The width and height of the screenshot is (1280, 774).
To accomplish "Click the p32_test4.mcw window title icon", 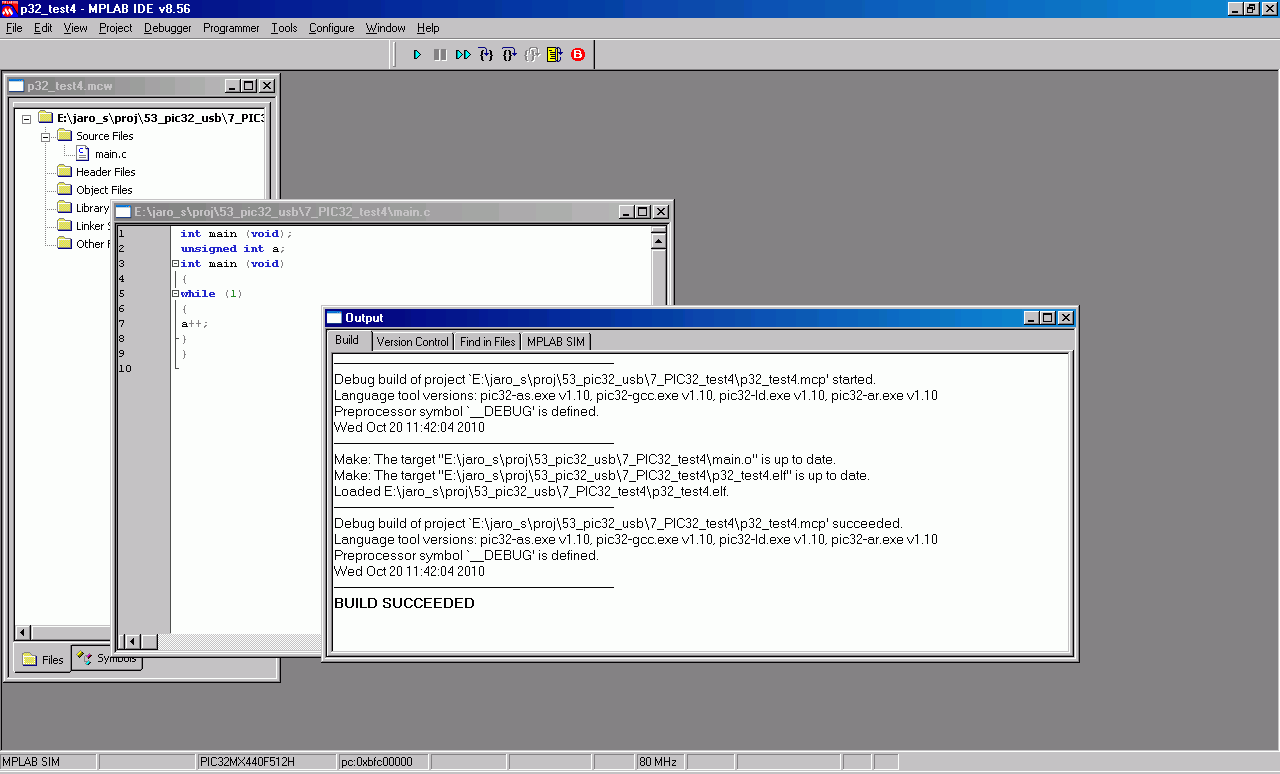I will tap(16, 86).
